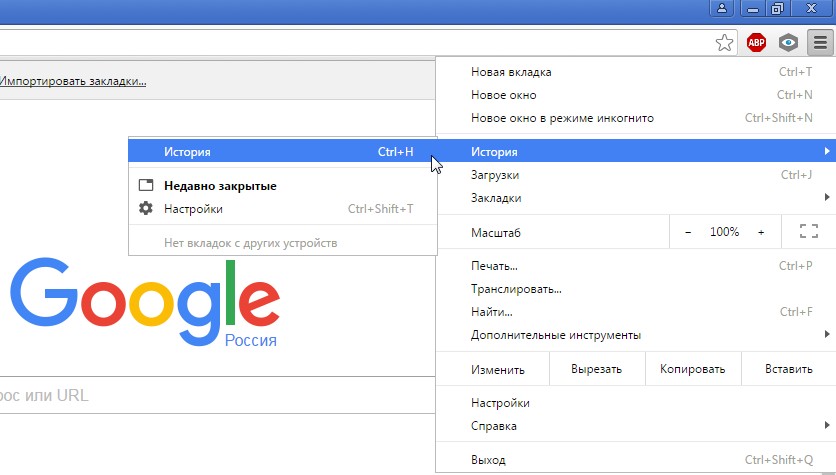Image resolution: width=836 pixels, height=475 pixels.
Task: Click the Вставить button
Action: (789, 369)
